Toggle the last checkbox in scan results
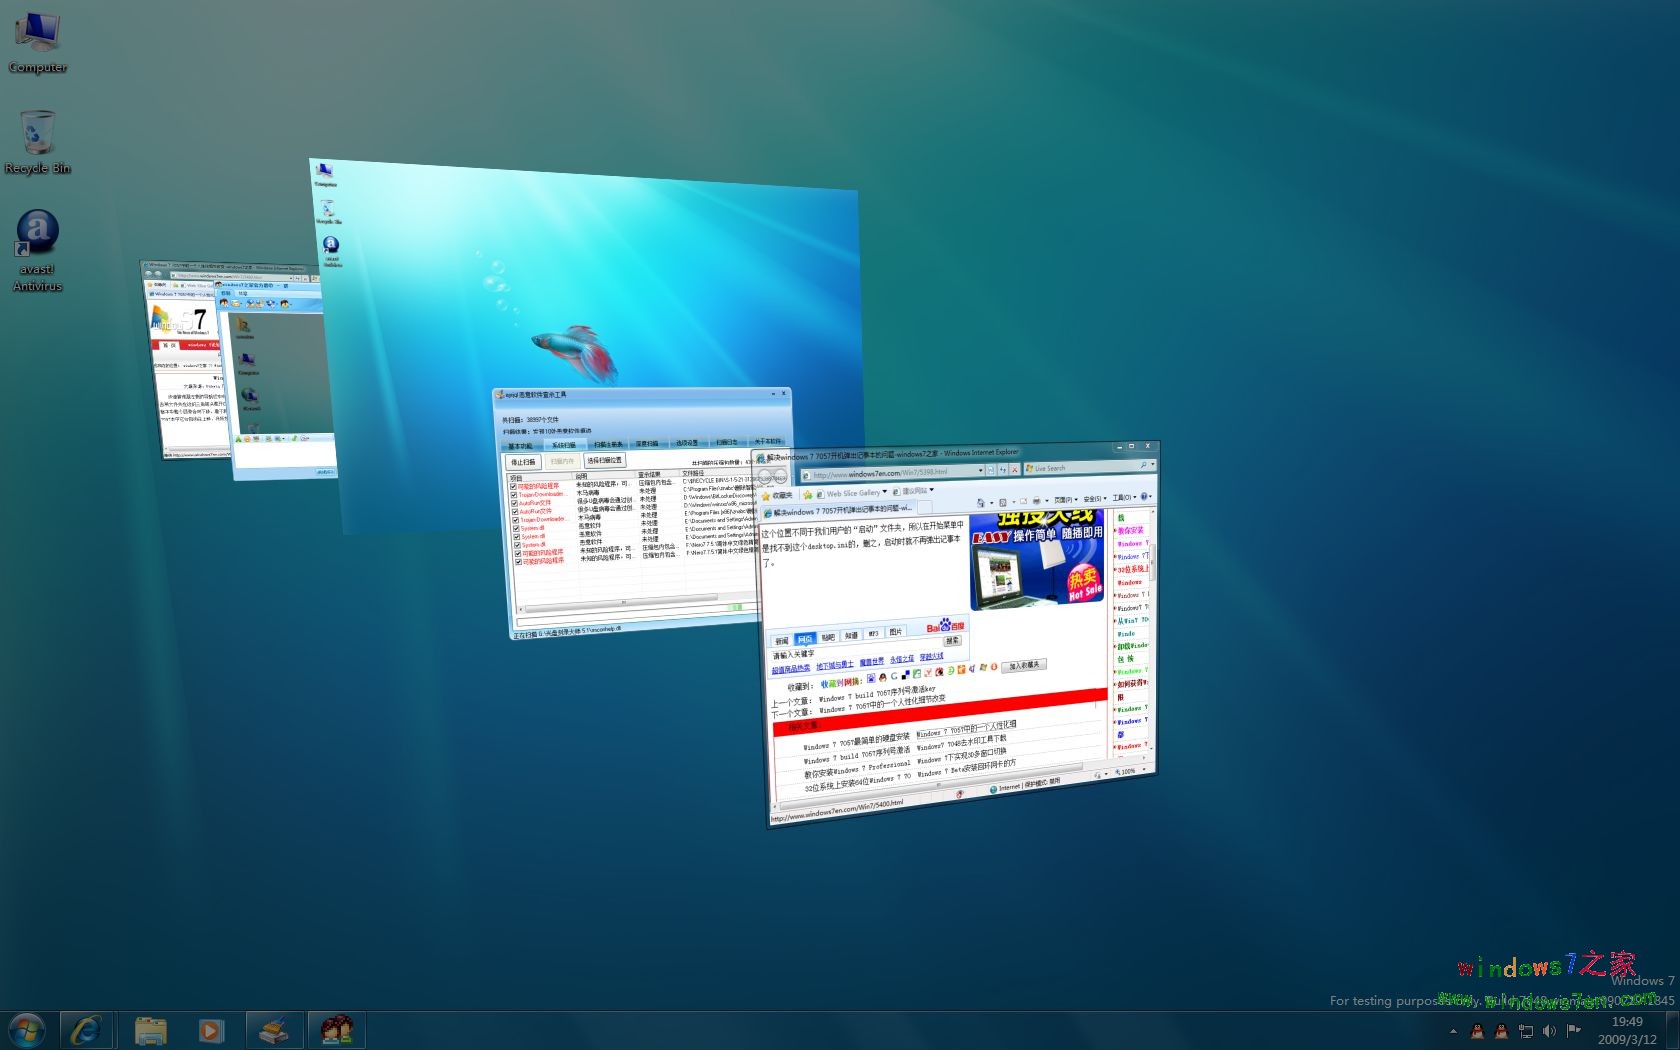Image resolution: width=1680 pixels, height=1050 pixels. click(x=518, y=562)
